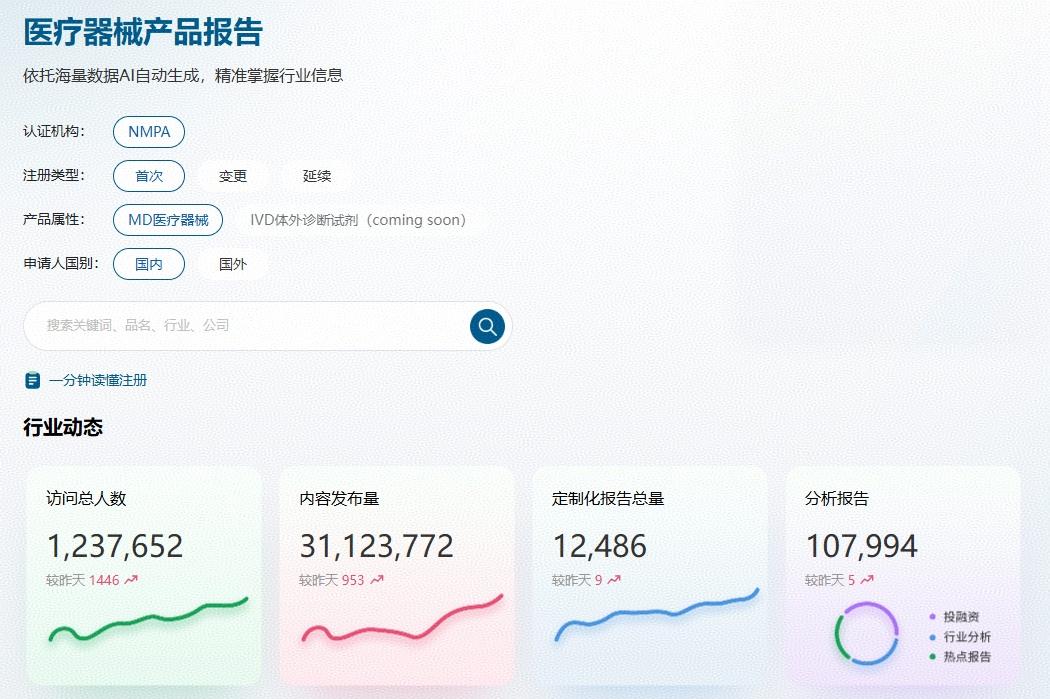Open the 一分钟读懂注册 guide link
Screen dimensions: 1050x699
click(98, 380)
